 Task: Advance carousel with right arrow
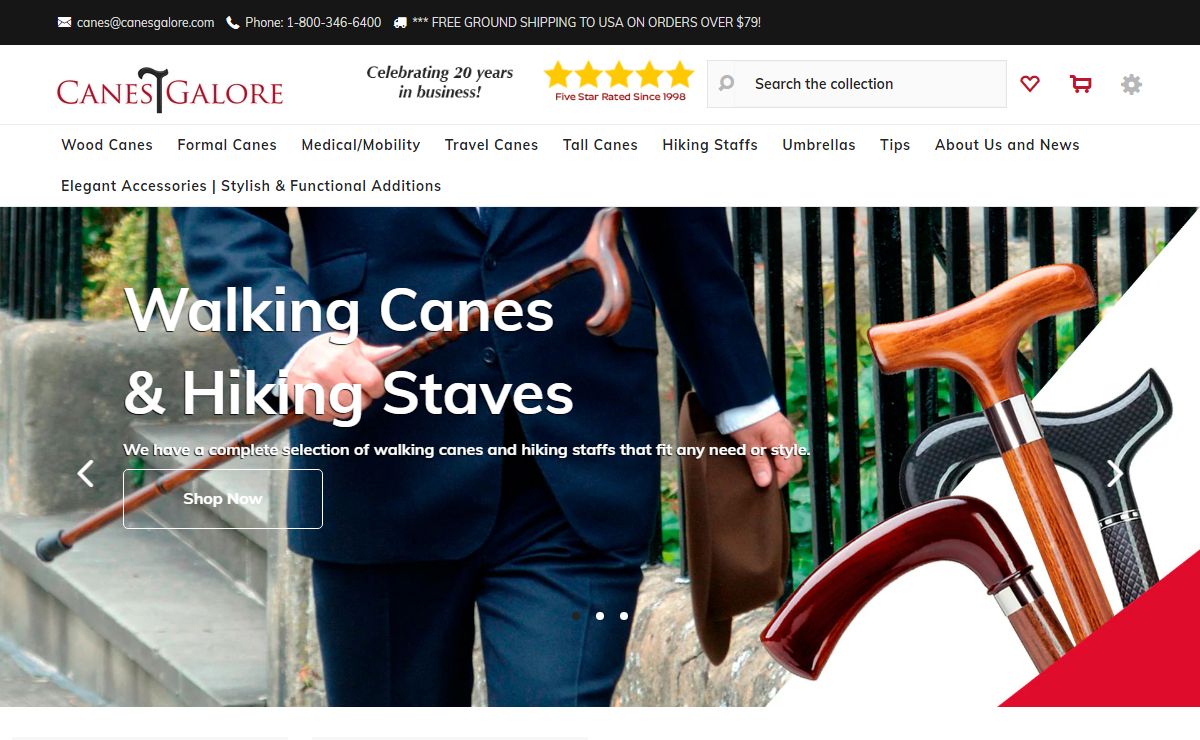tap(1115, 473)
